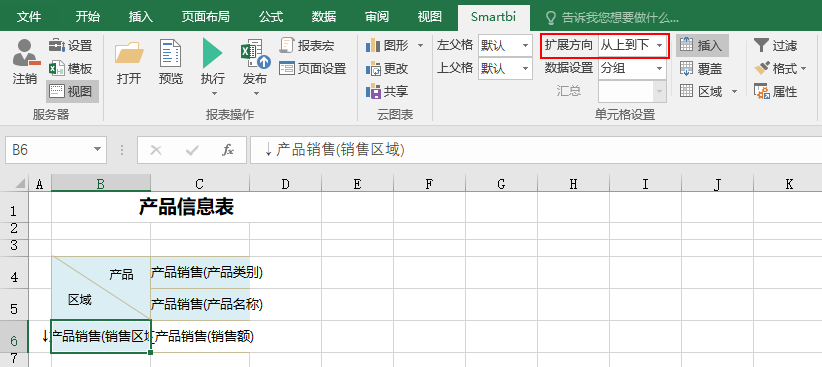The image size is (822, 367).
Task: Click the 页面设置 button
Action: point(313,69)
